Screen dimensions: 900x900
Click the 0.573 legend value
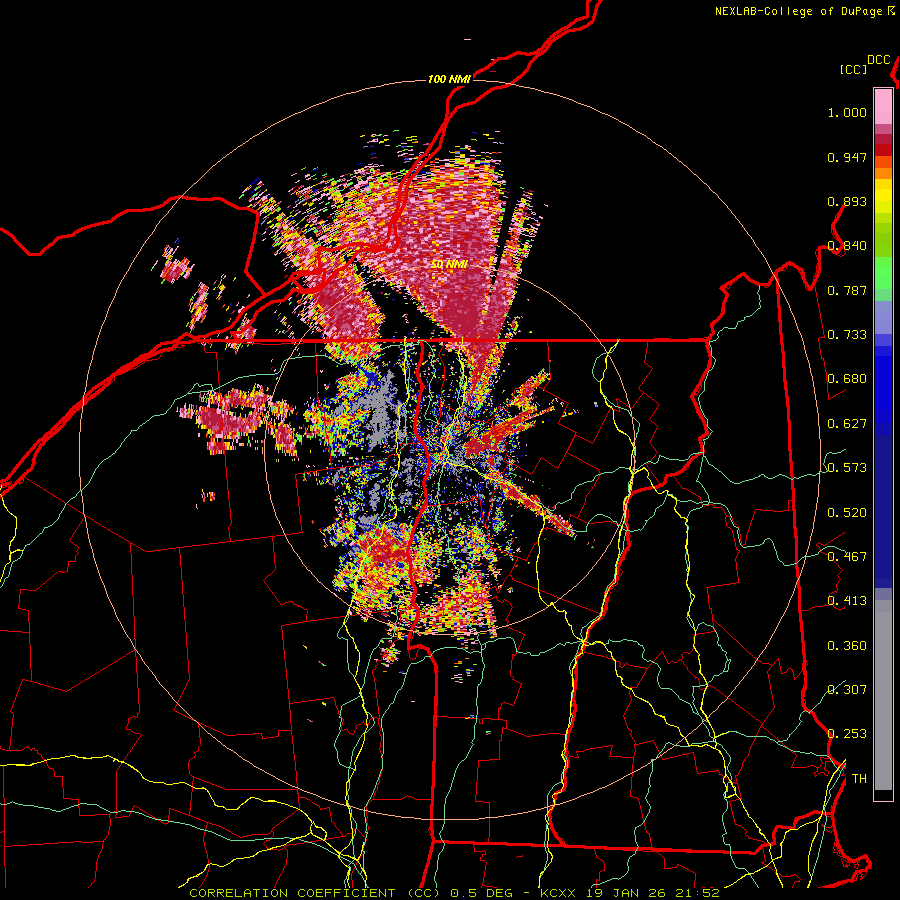coord(847,468)
